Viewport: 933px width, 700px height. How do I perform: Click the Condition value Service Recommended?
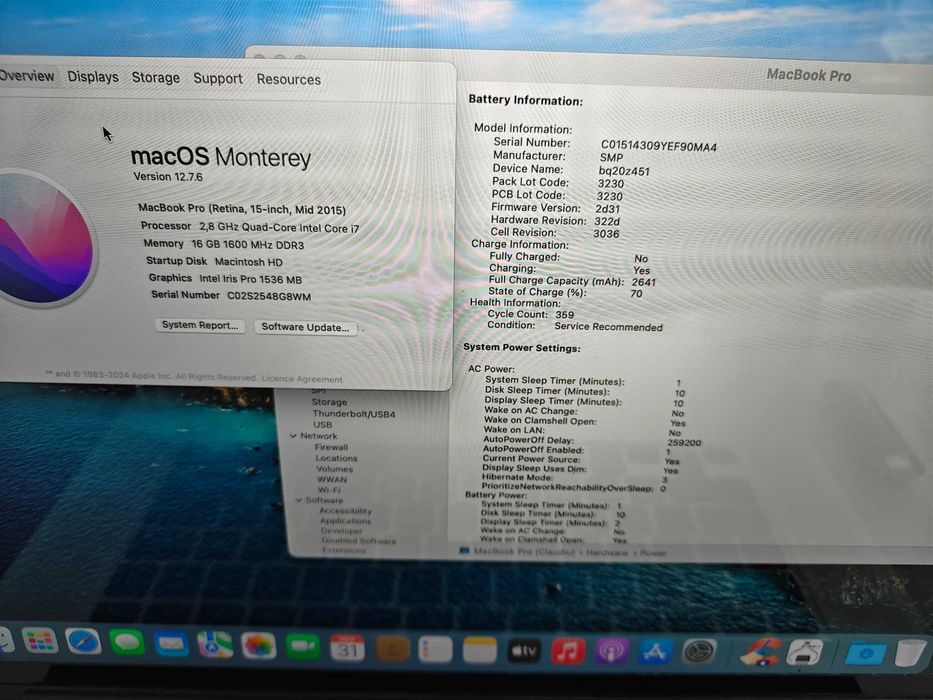pyautogui.click(x=608, y=327)
